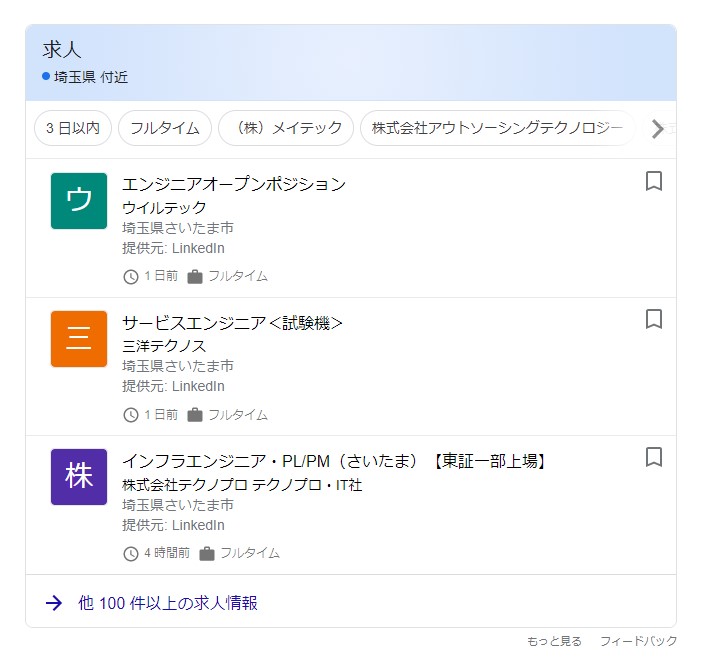Viewport: 712px width, 668px height.
Task: Click 提供元: LinkedIn under 三洋テクノス
Action: (173, 386)
